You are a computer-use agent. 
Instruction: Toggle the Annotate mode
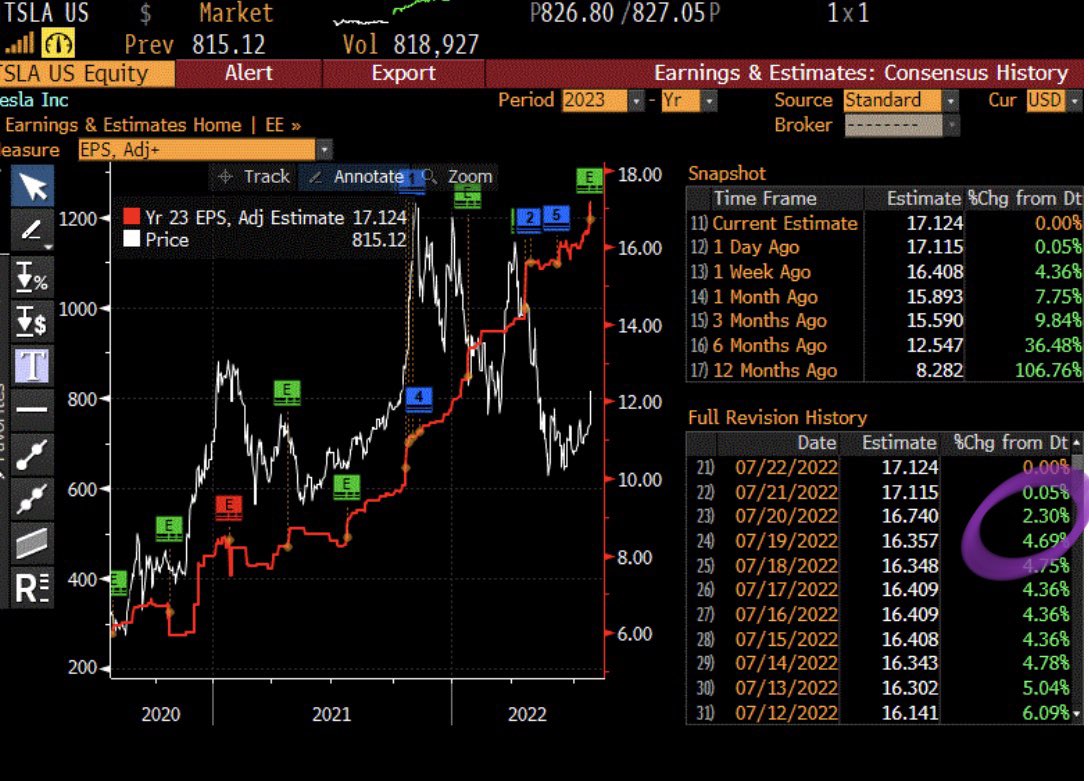click(x=357, y=176)
